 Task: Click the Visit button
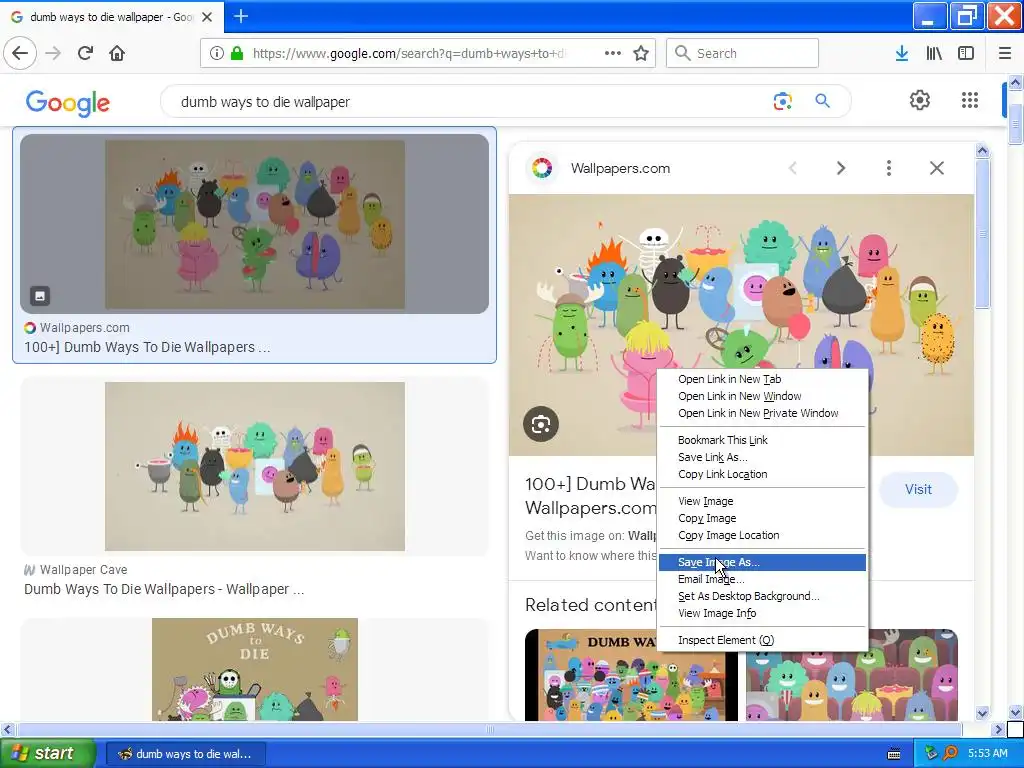point(918,490)
